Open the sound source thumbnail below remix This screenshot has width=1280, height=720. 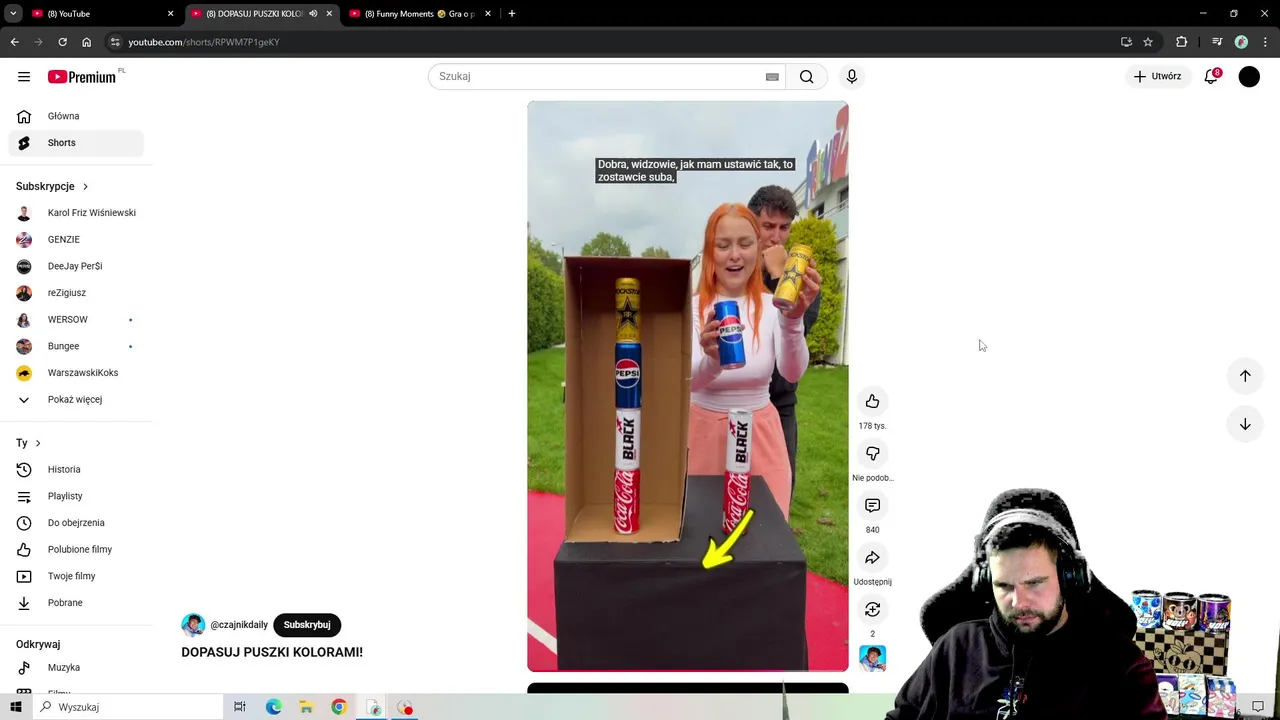(872, 658)
